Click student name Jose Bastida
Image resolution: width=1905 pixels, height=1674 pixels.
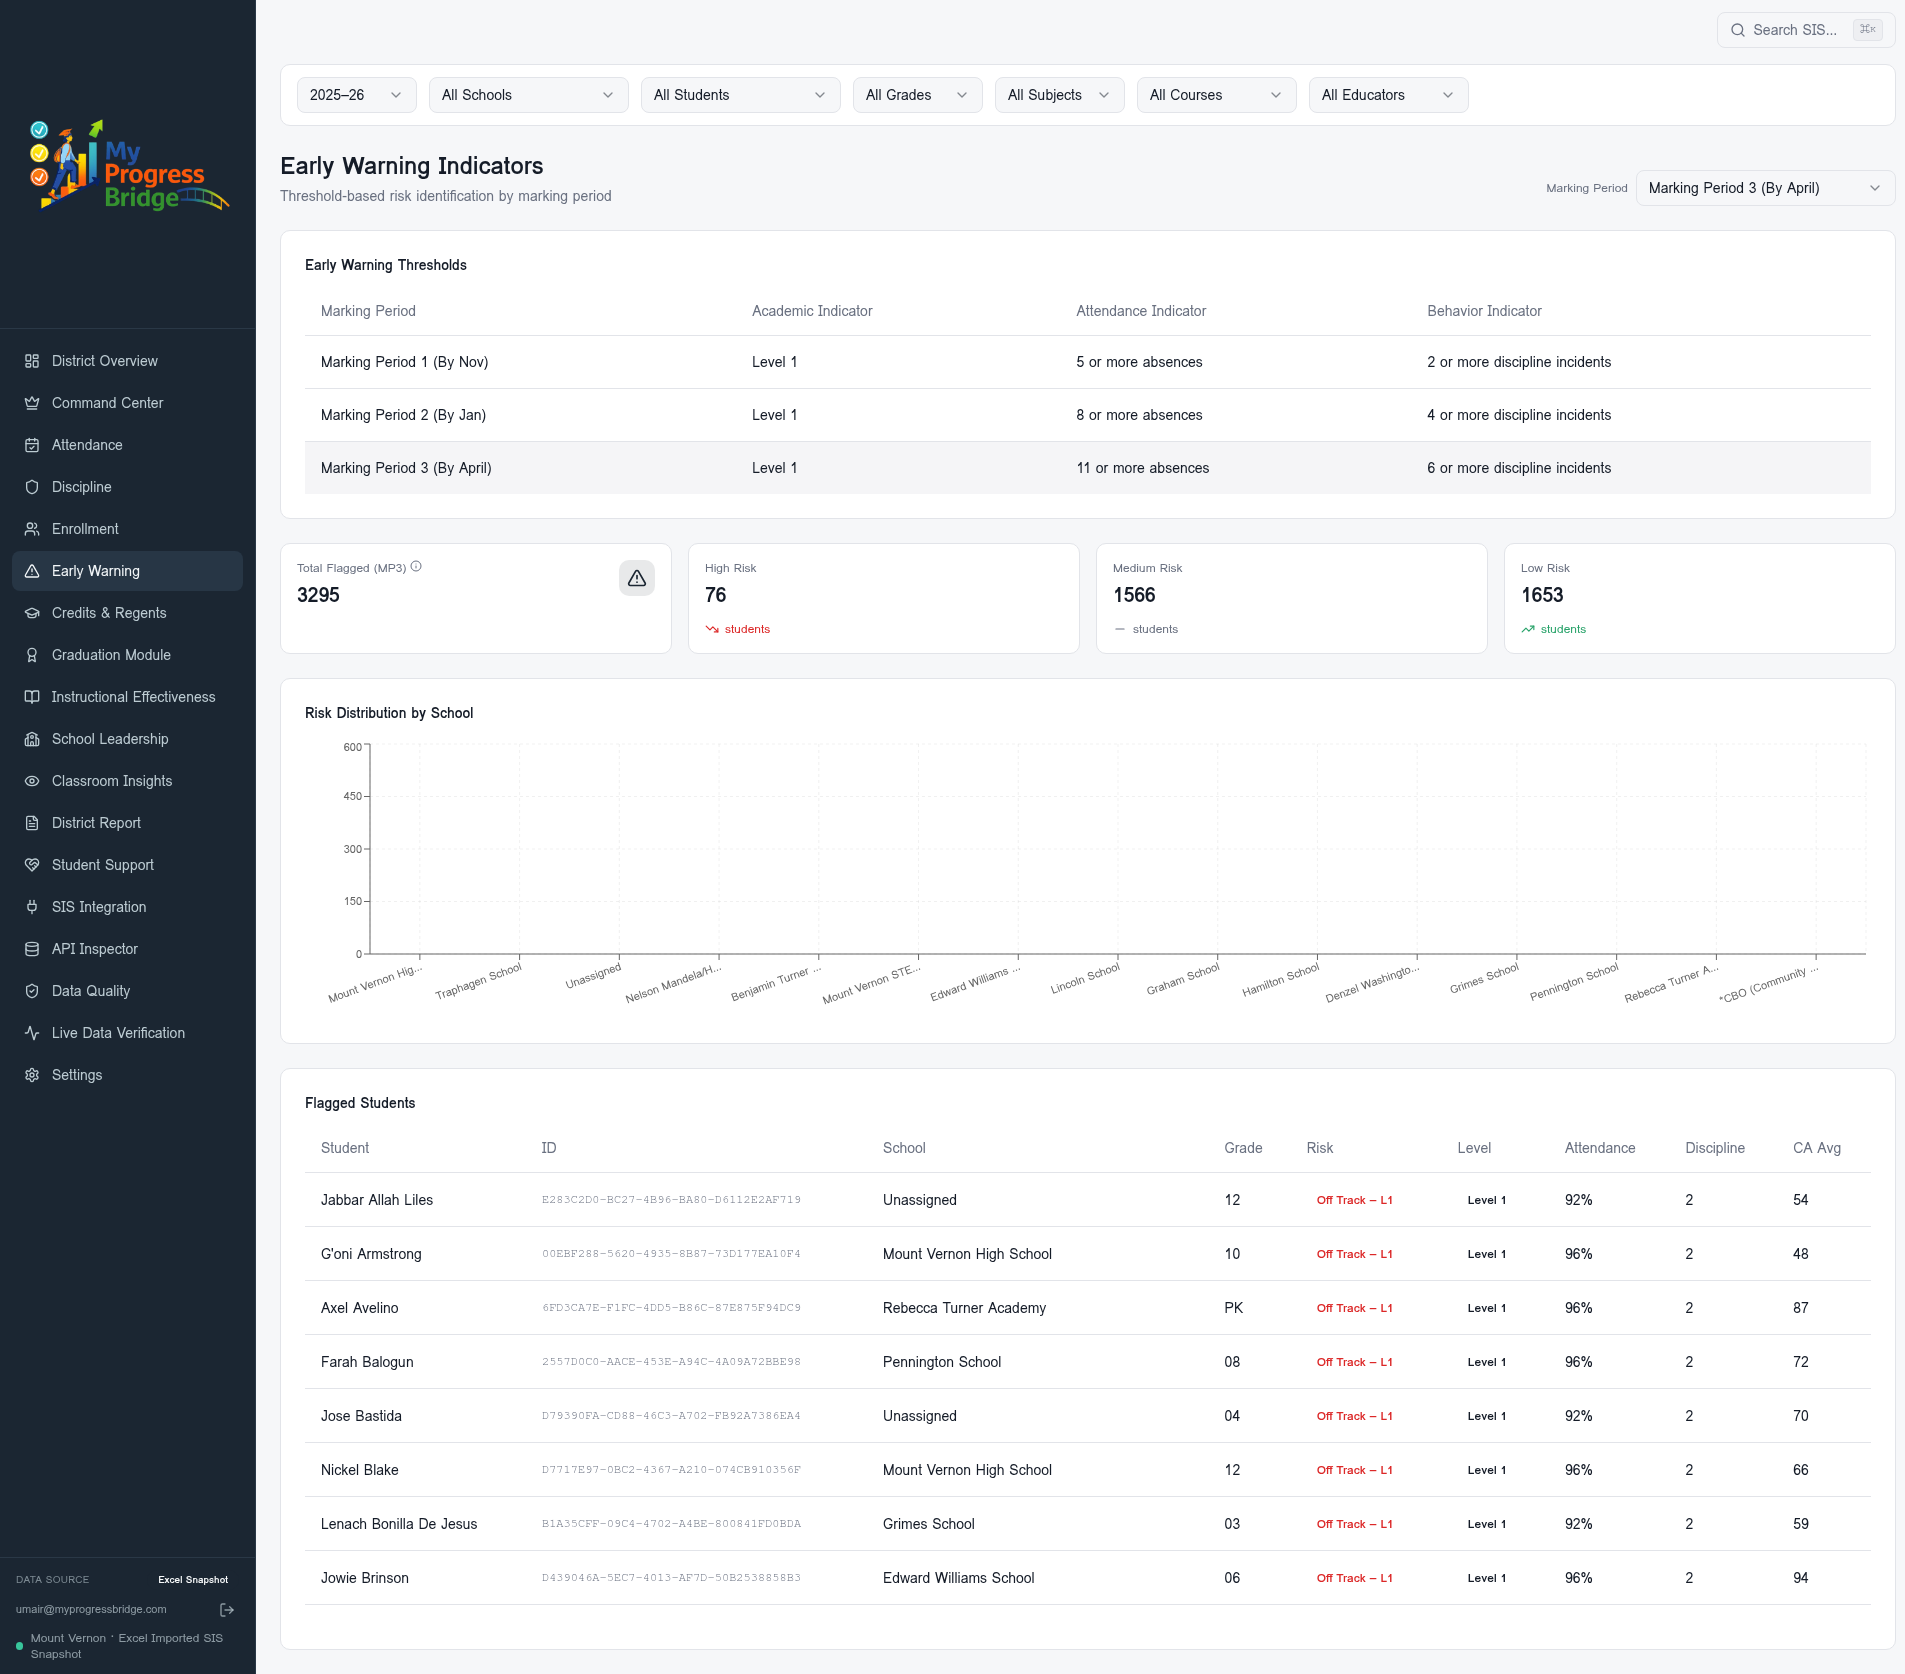361,1416
